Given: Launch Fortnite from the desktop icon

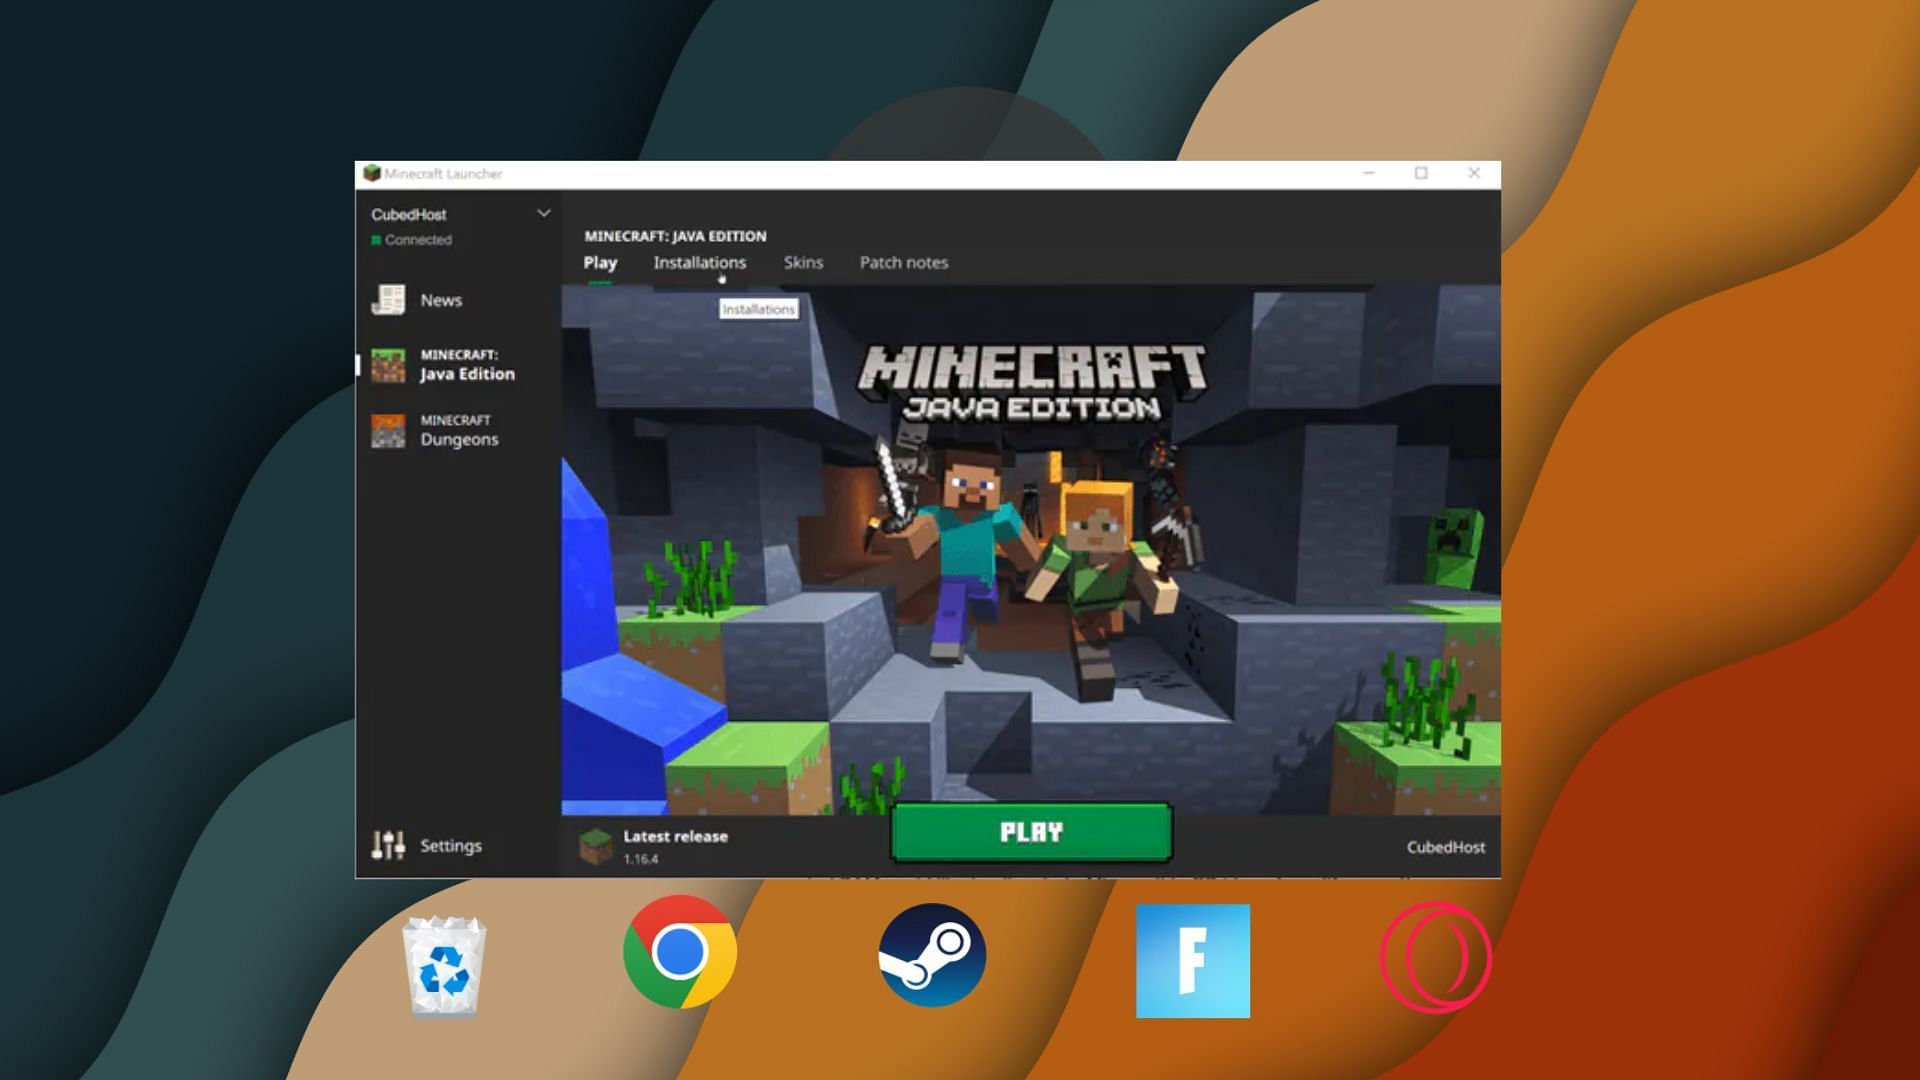Looking at the screenshot, I should click(1193, 961).
